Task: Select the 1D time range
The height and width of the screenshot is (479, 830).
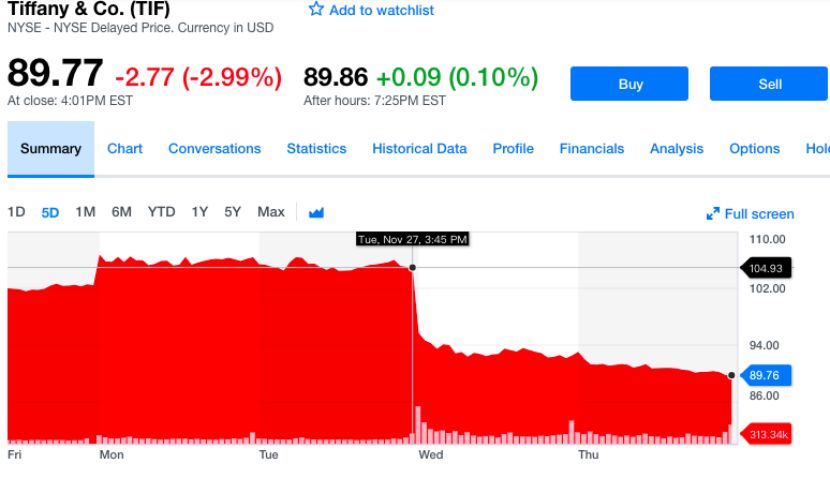Action: 16,212
